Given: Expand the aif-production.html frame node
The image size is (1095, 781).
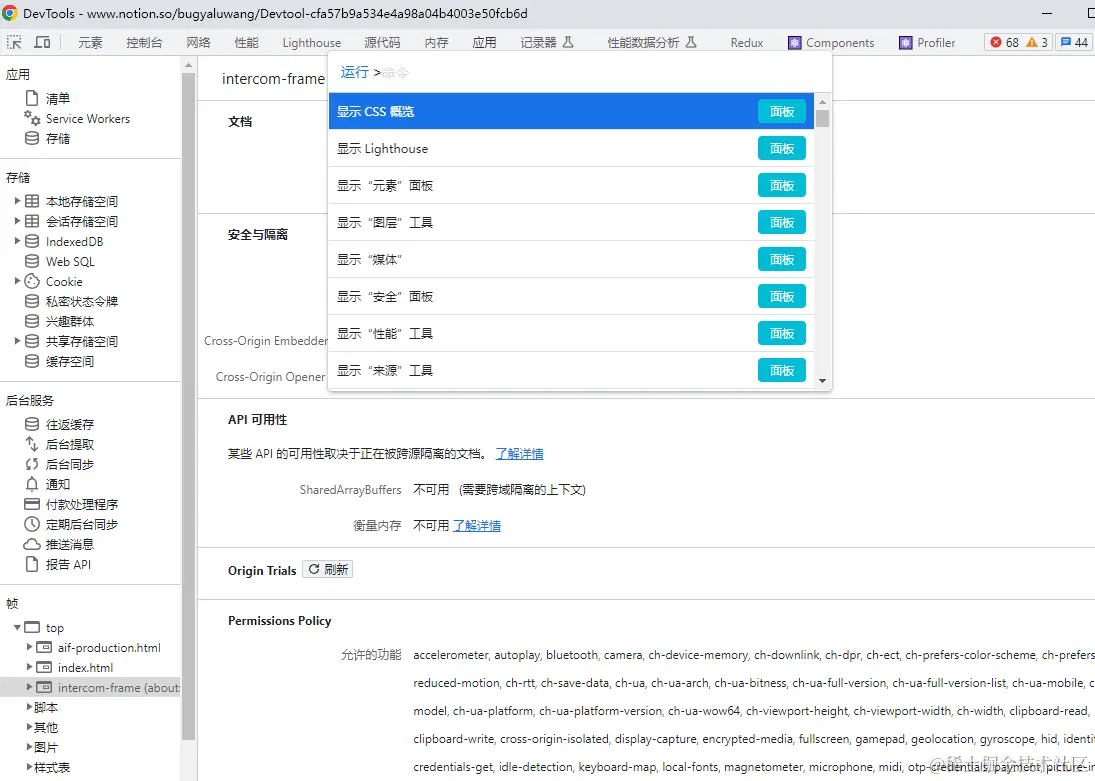Looking at the screenshot, I should point(29,648).
